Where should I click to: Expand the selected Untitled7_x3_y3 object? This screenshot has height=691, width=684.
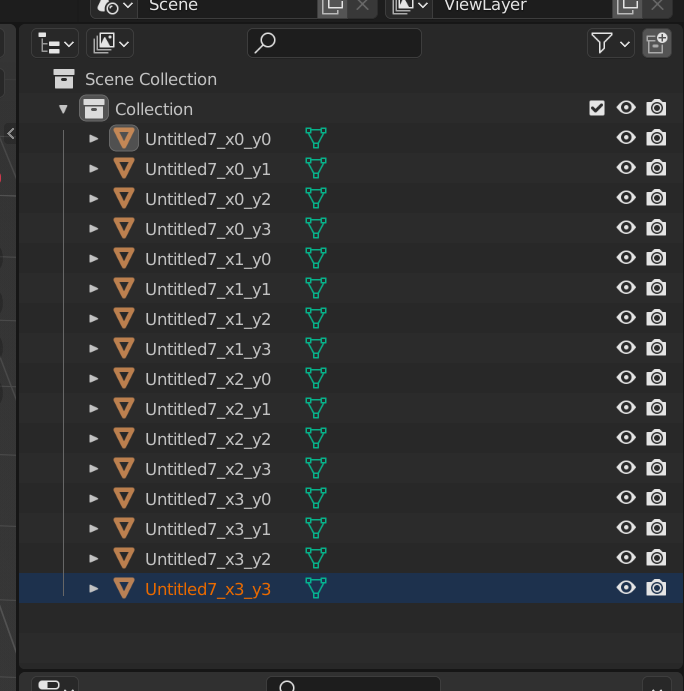tap(93, 588)
